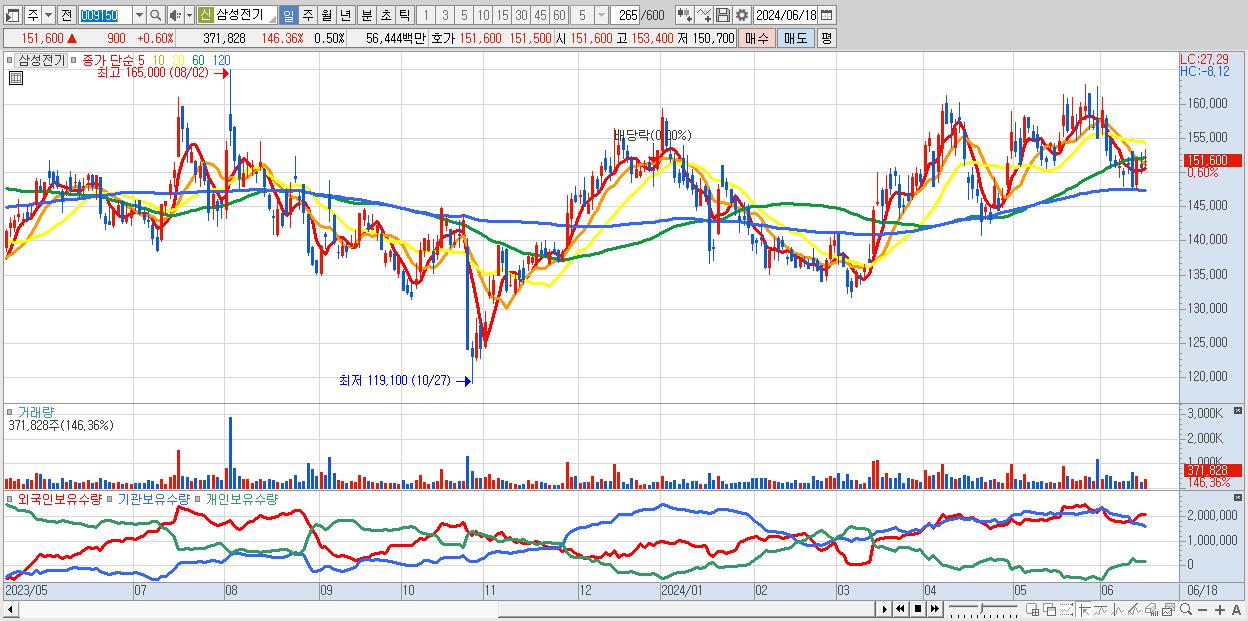Expand the speaker icon dropdown arrow
The width and height of the screenshot is (1248, 621).
189,15
